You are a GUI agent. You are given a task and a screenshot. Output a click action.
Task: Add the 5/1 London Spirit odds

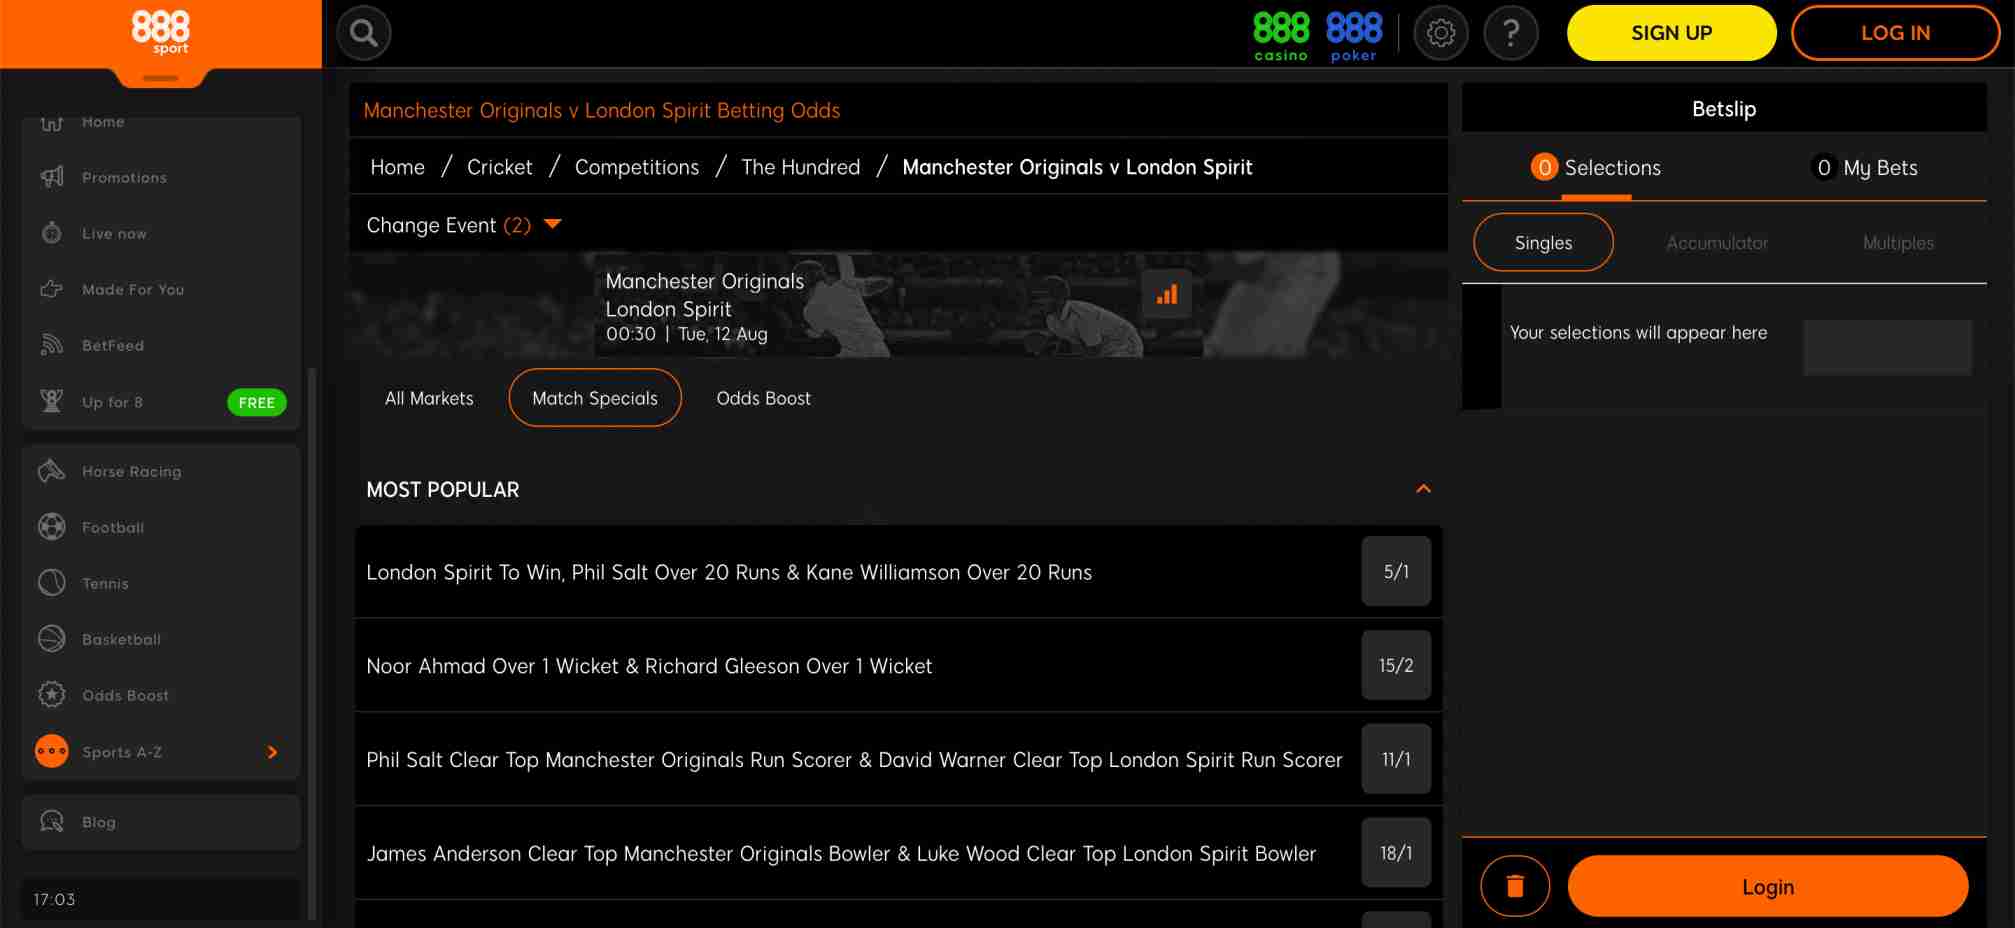[1396, 571]
